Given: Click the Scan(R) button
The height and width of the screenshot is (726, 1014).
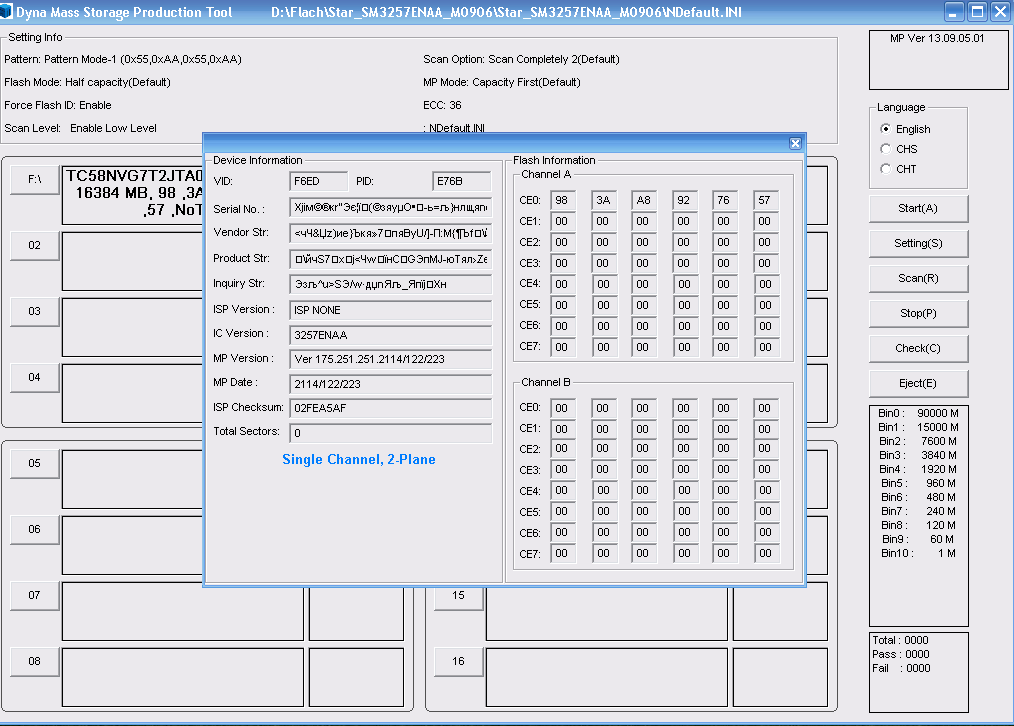Looking at the screenshot, I should pyautogui.click(x=918, y=278).
